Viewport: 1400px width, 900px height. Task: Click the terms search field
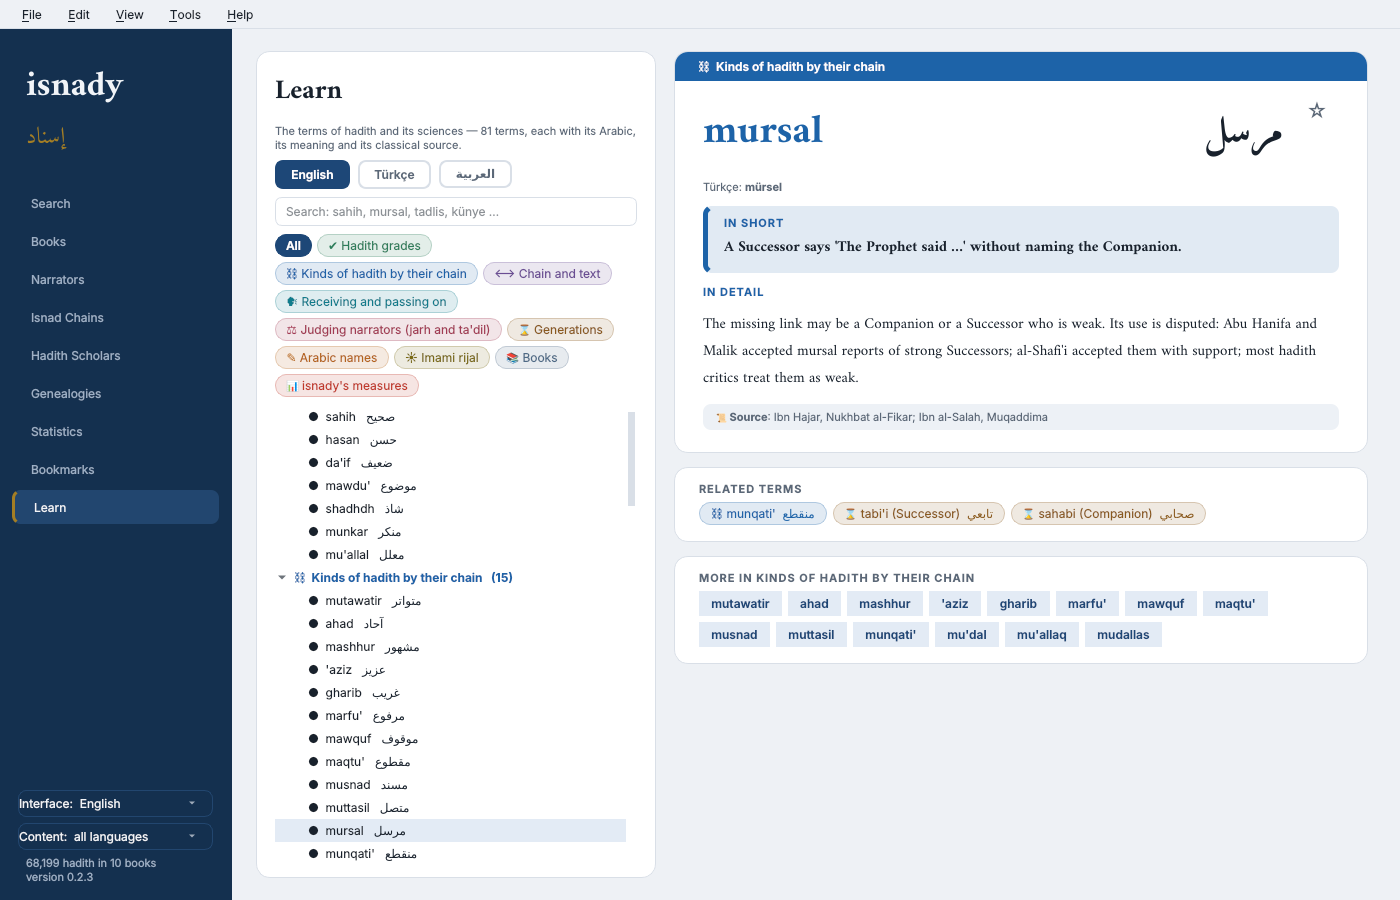tap(456, 212)
